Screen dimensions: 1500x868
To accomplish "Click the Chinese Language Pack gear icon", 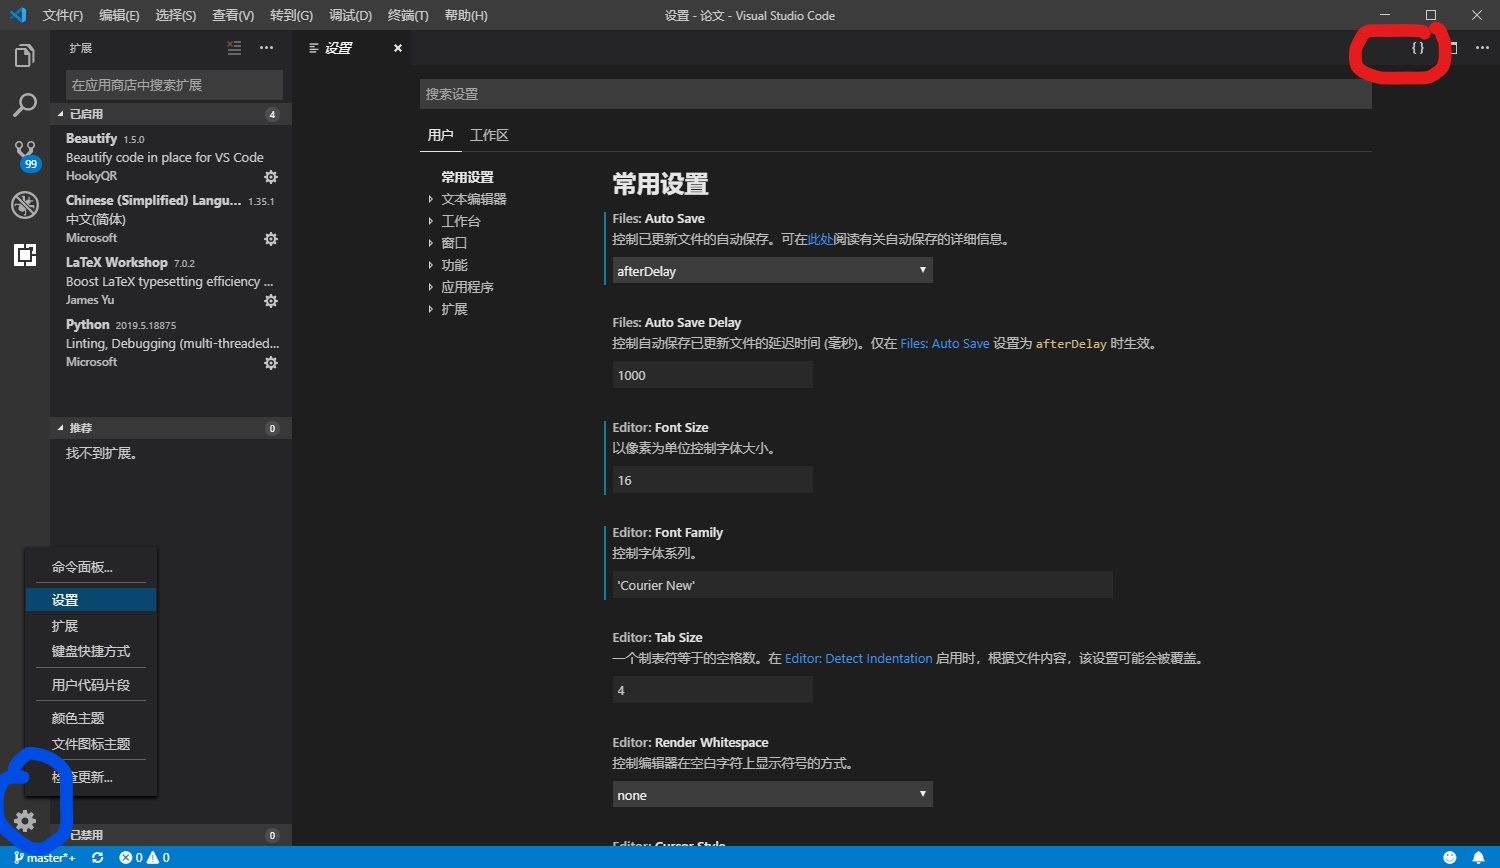I will coord(270,239).
